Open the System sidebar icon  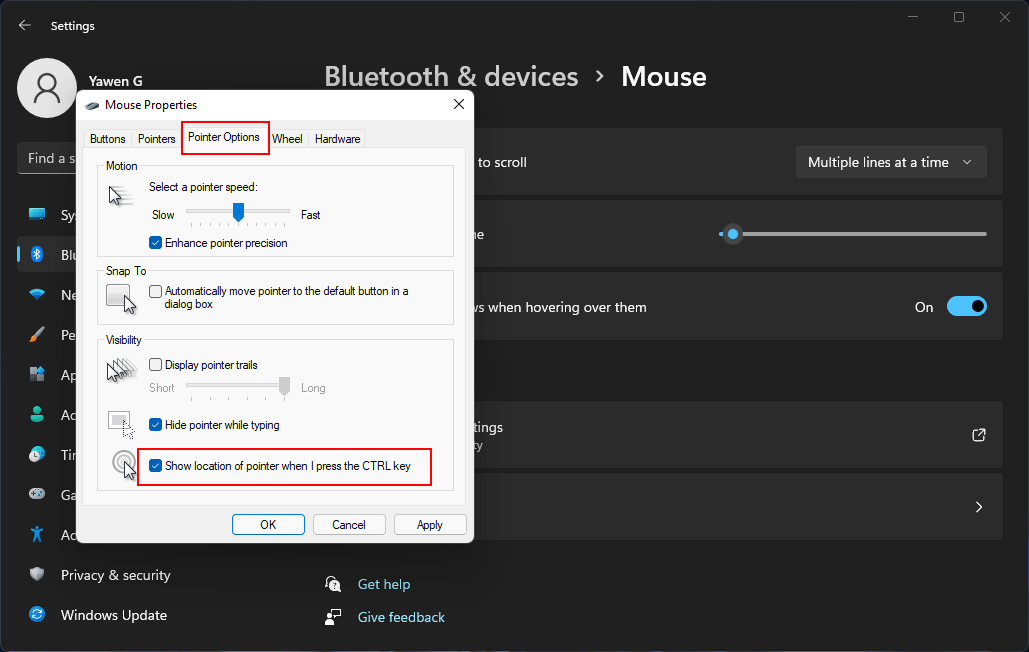(37, 214)
